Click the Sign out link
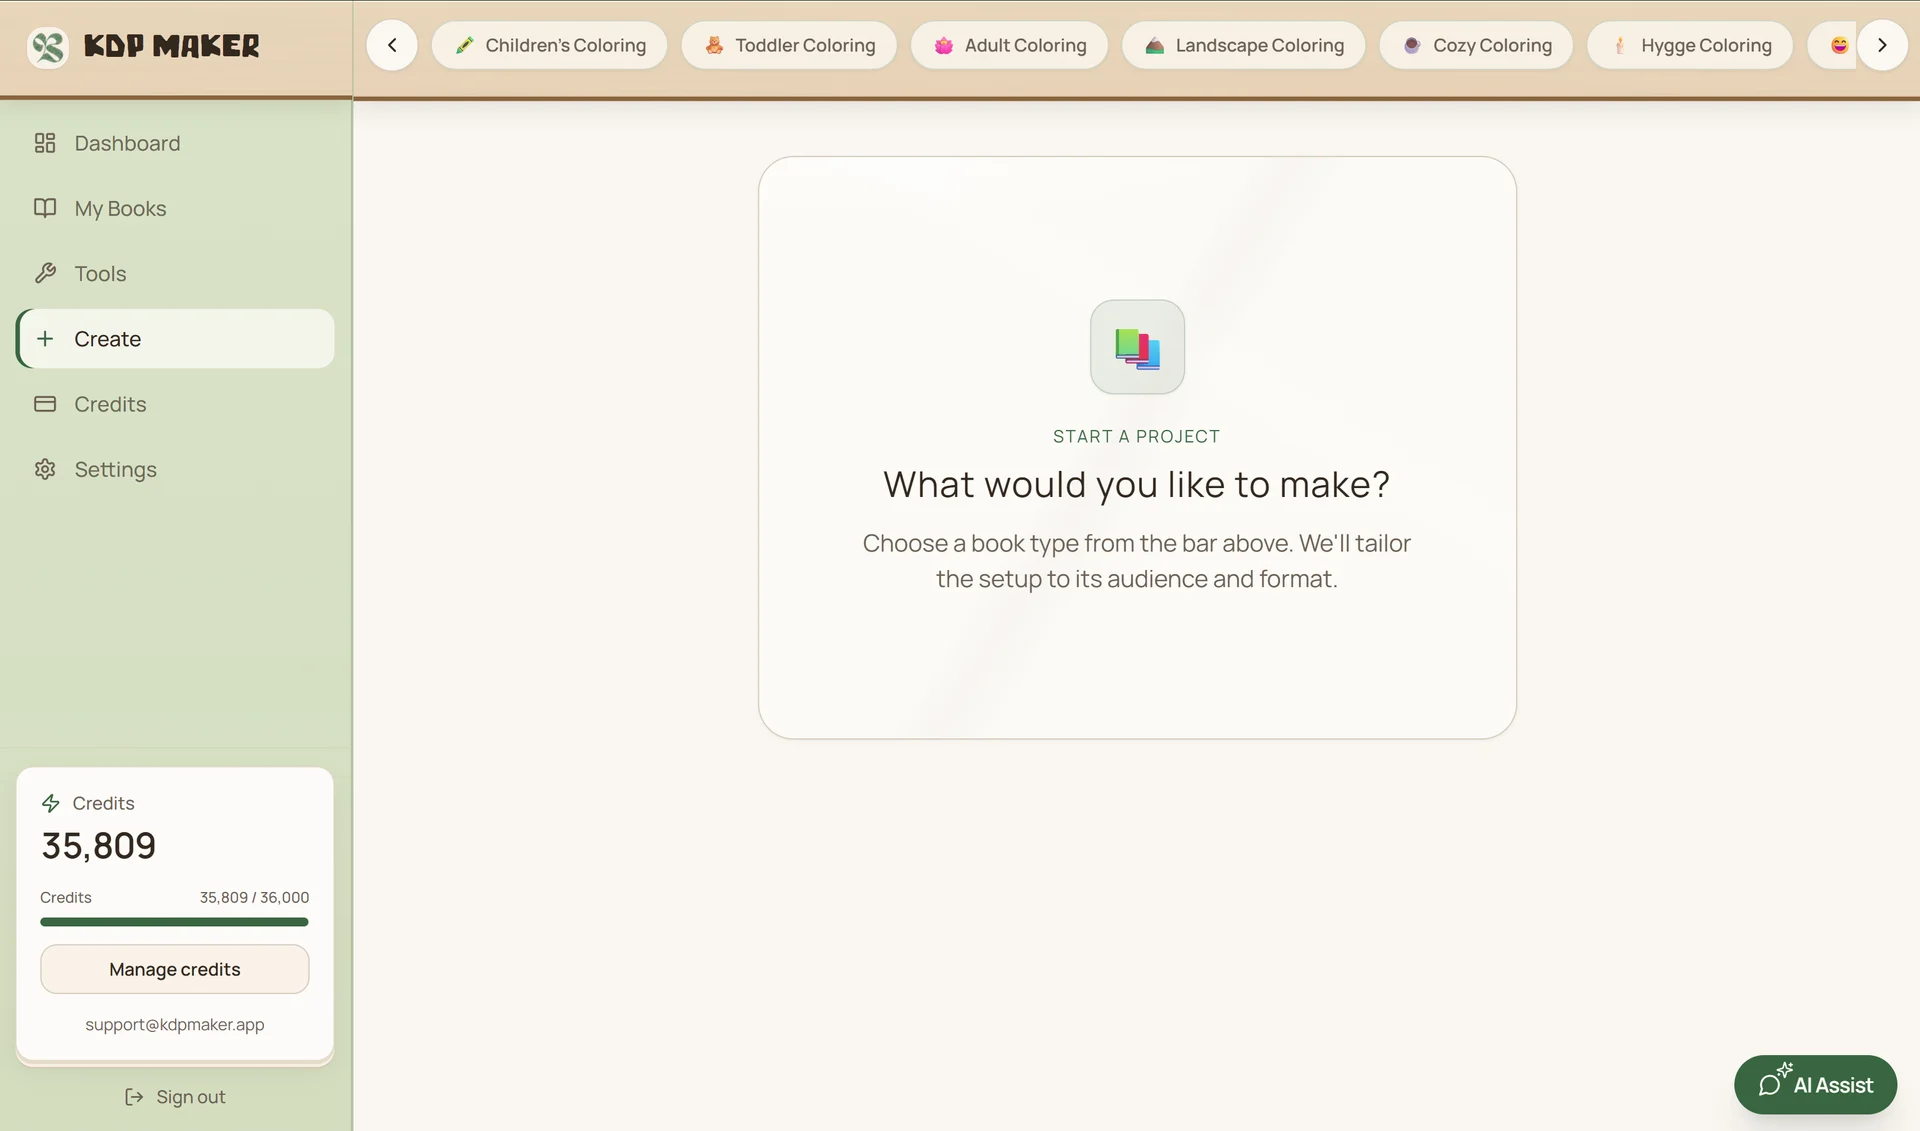Image resolution: width=1920 pixels, height=1131 pixels. [x=175, y=1097]
